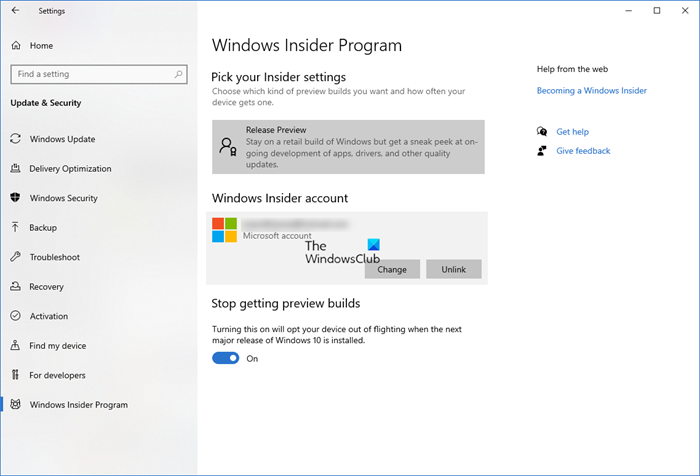
Task: Click the back arrow in Settings
Action: click(x=16, y=10)
